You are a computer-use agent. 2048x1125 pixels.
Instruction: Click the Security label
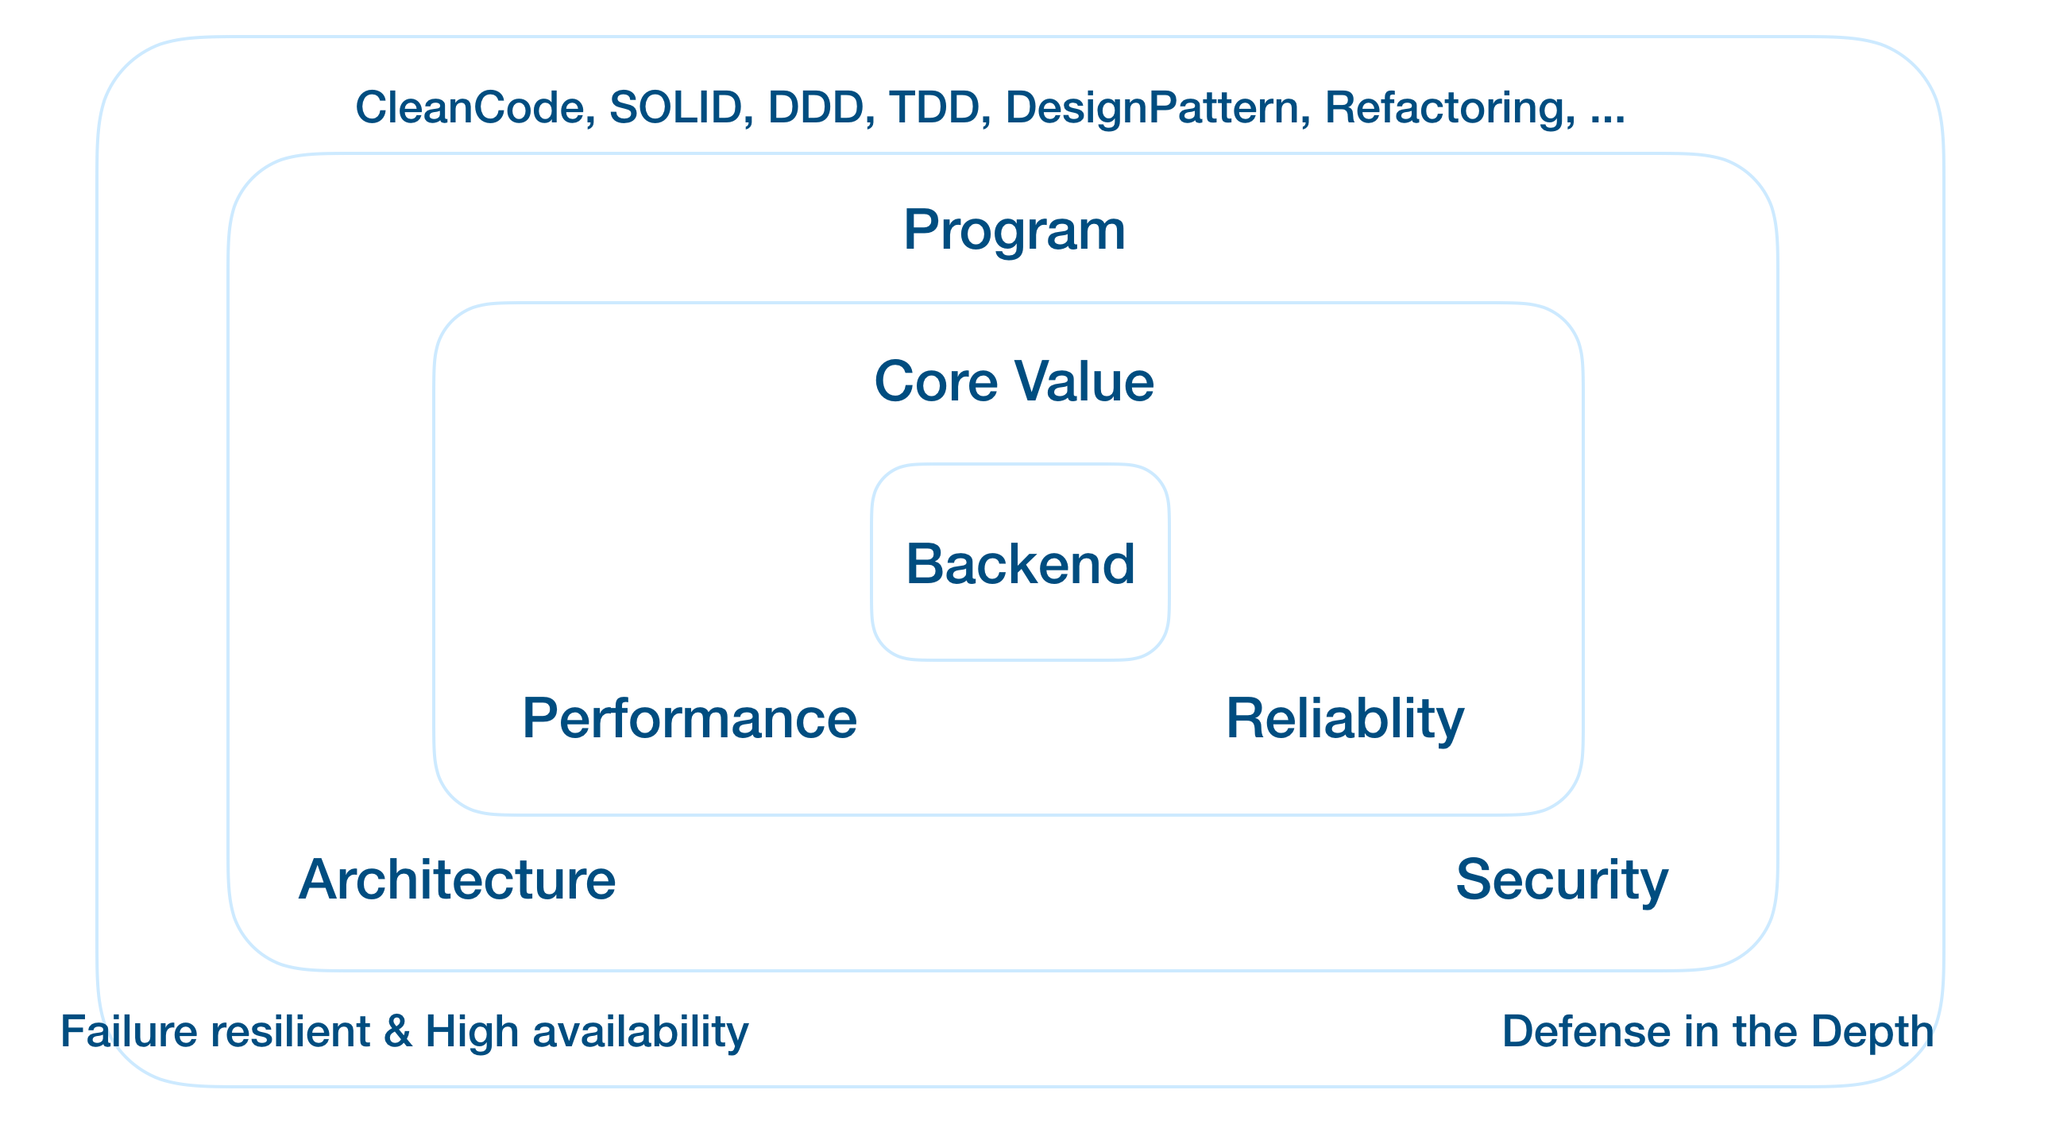[1562, 882]
